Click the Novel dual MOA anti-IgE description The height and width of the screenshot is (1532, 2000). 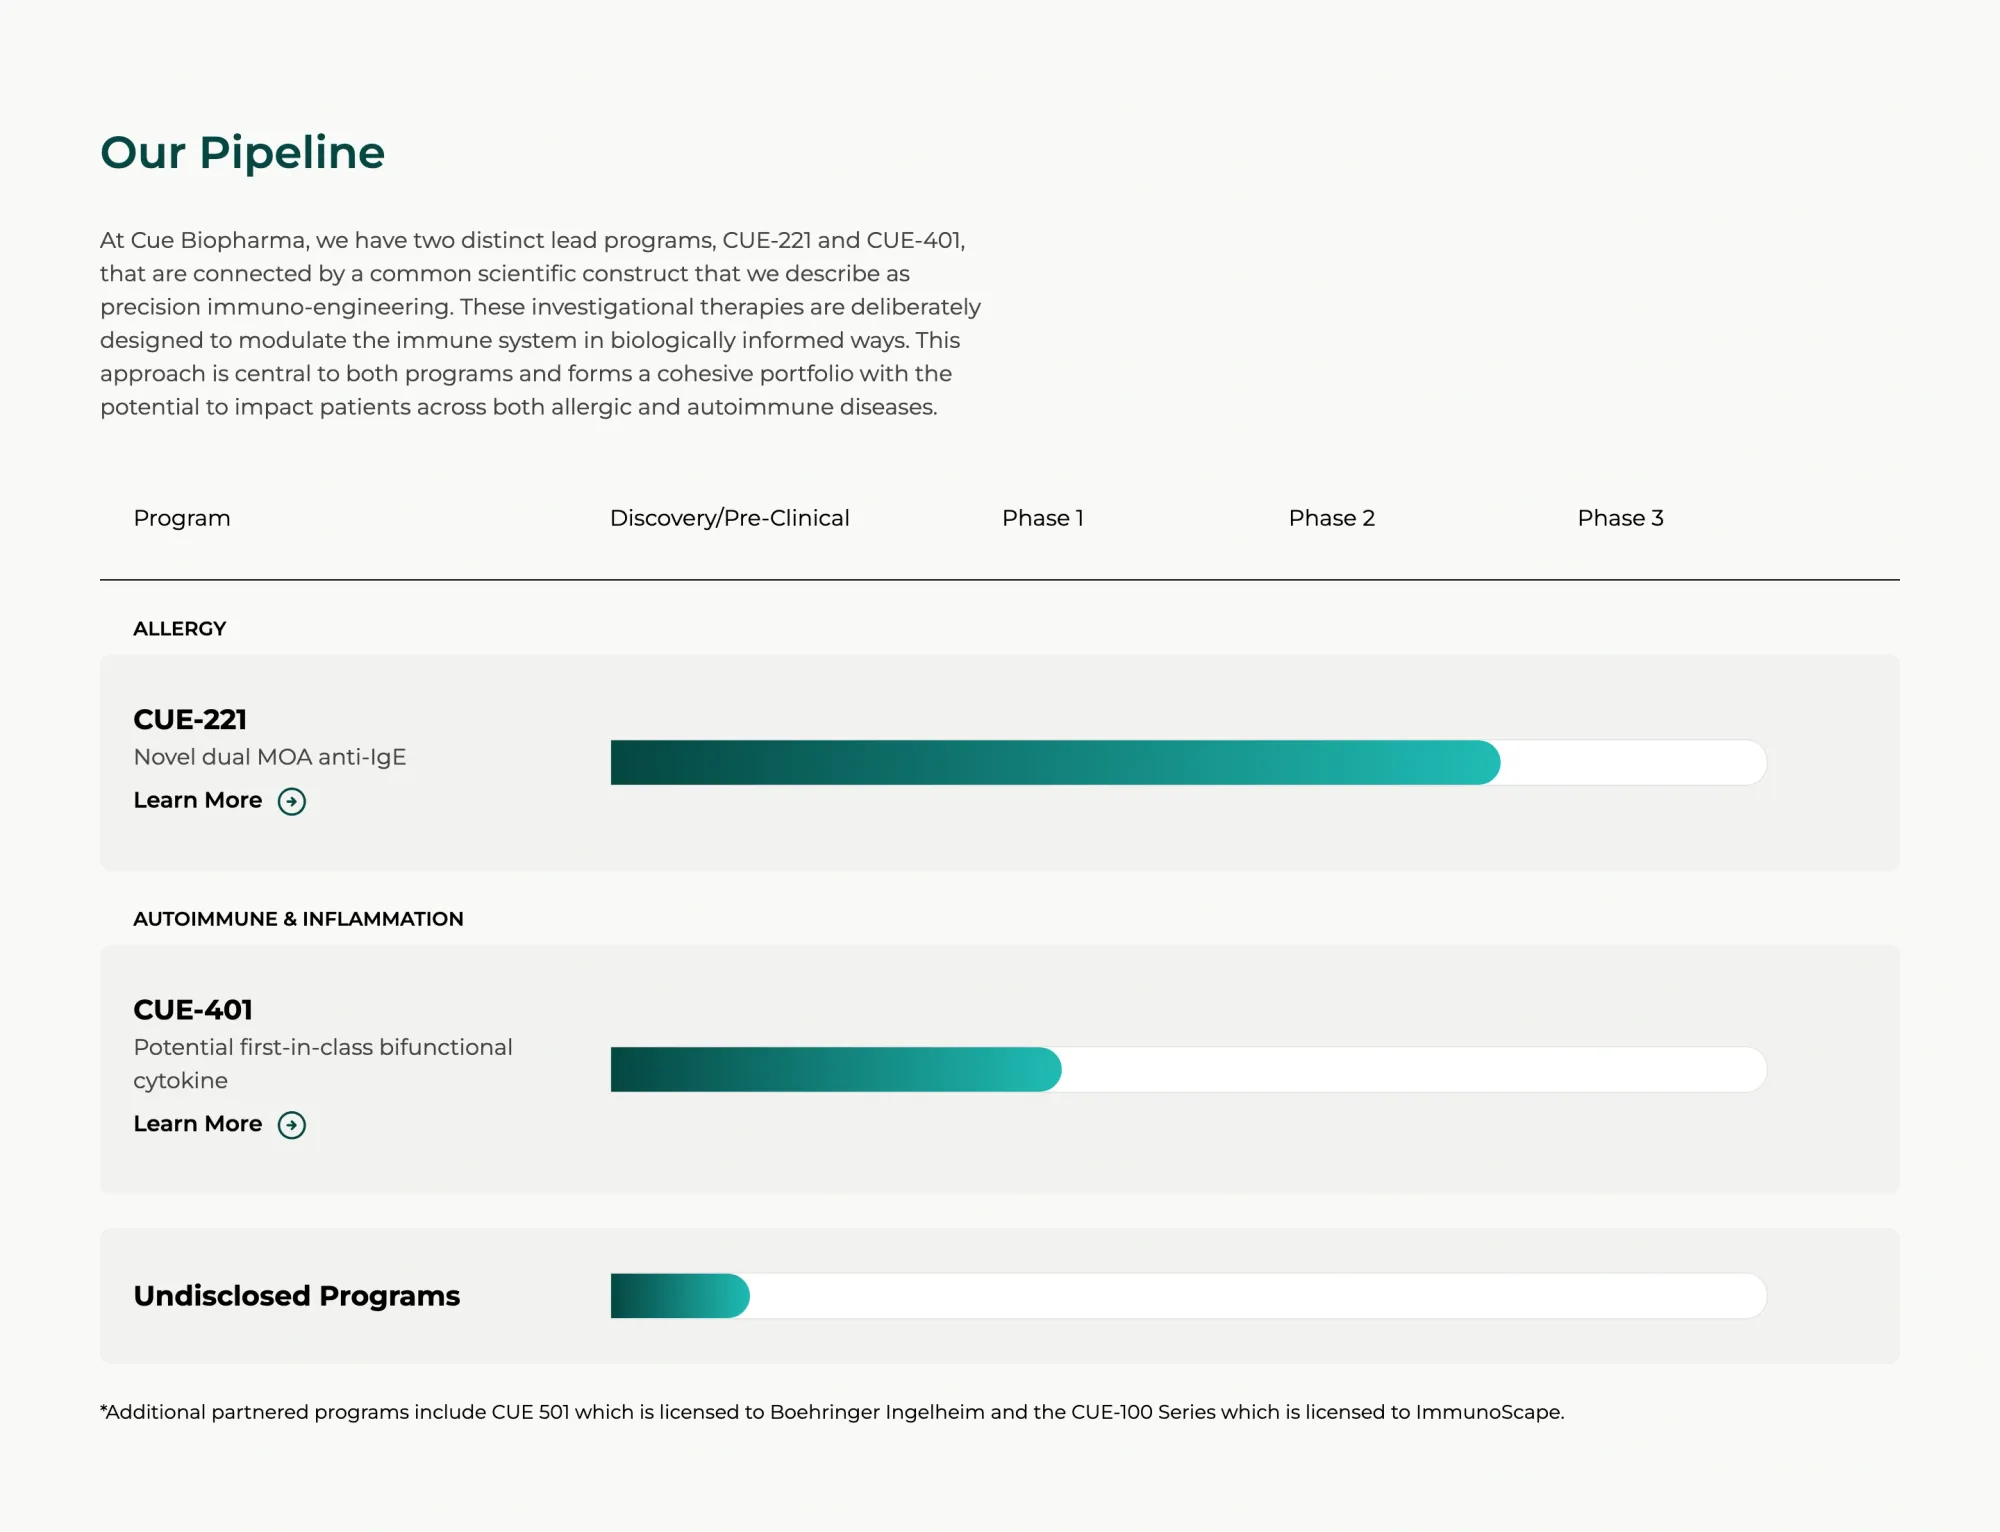tap(270, 757)
